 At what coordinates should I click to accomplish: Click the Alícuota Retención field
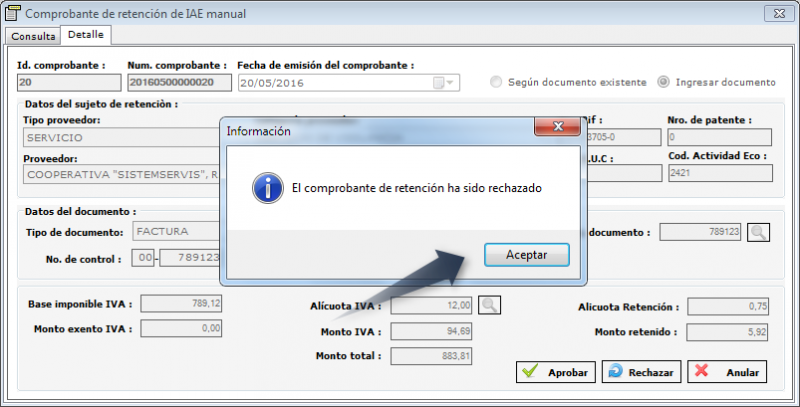728,307
